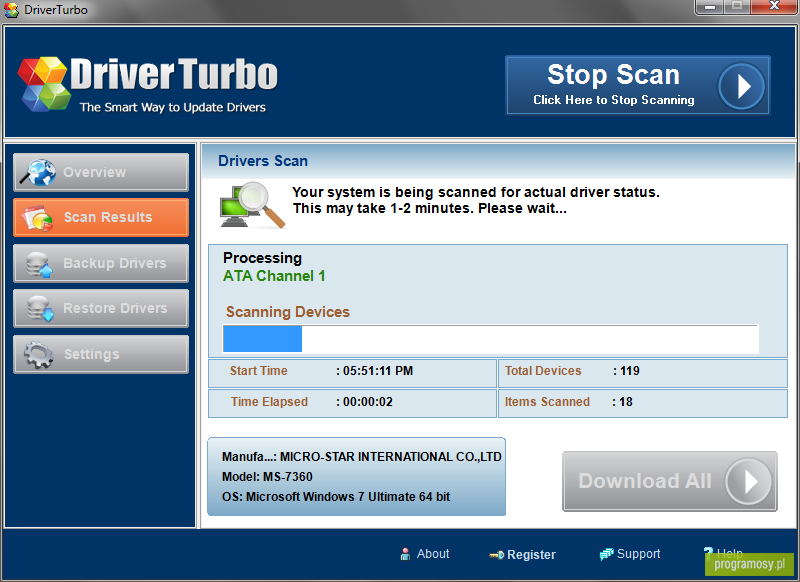Click the 'ATA Channel 1' processing text
The height and width of the screenshot is (582, 800).
[x=274, y=276]
